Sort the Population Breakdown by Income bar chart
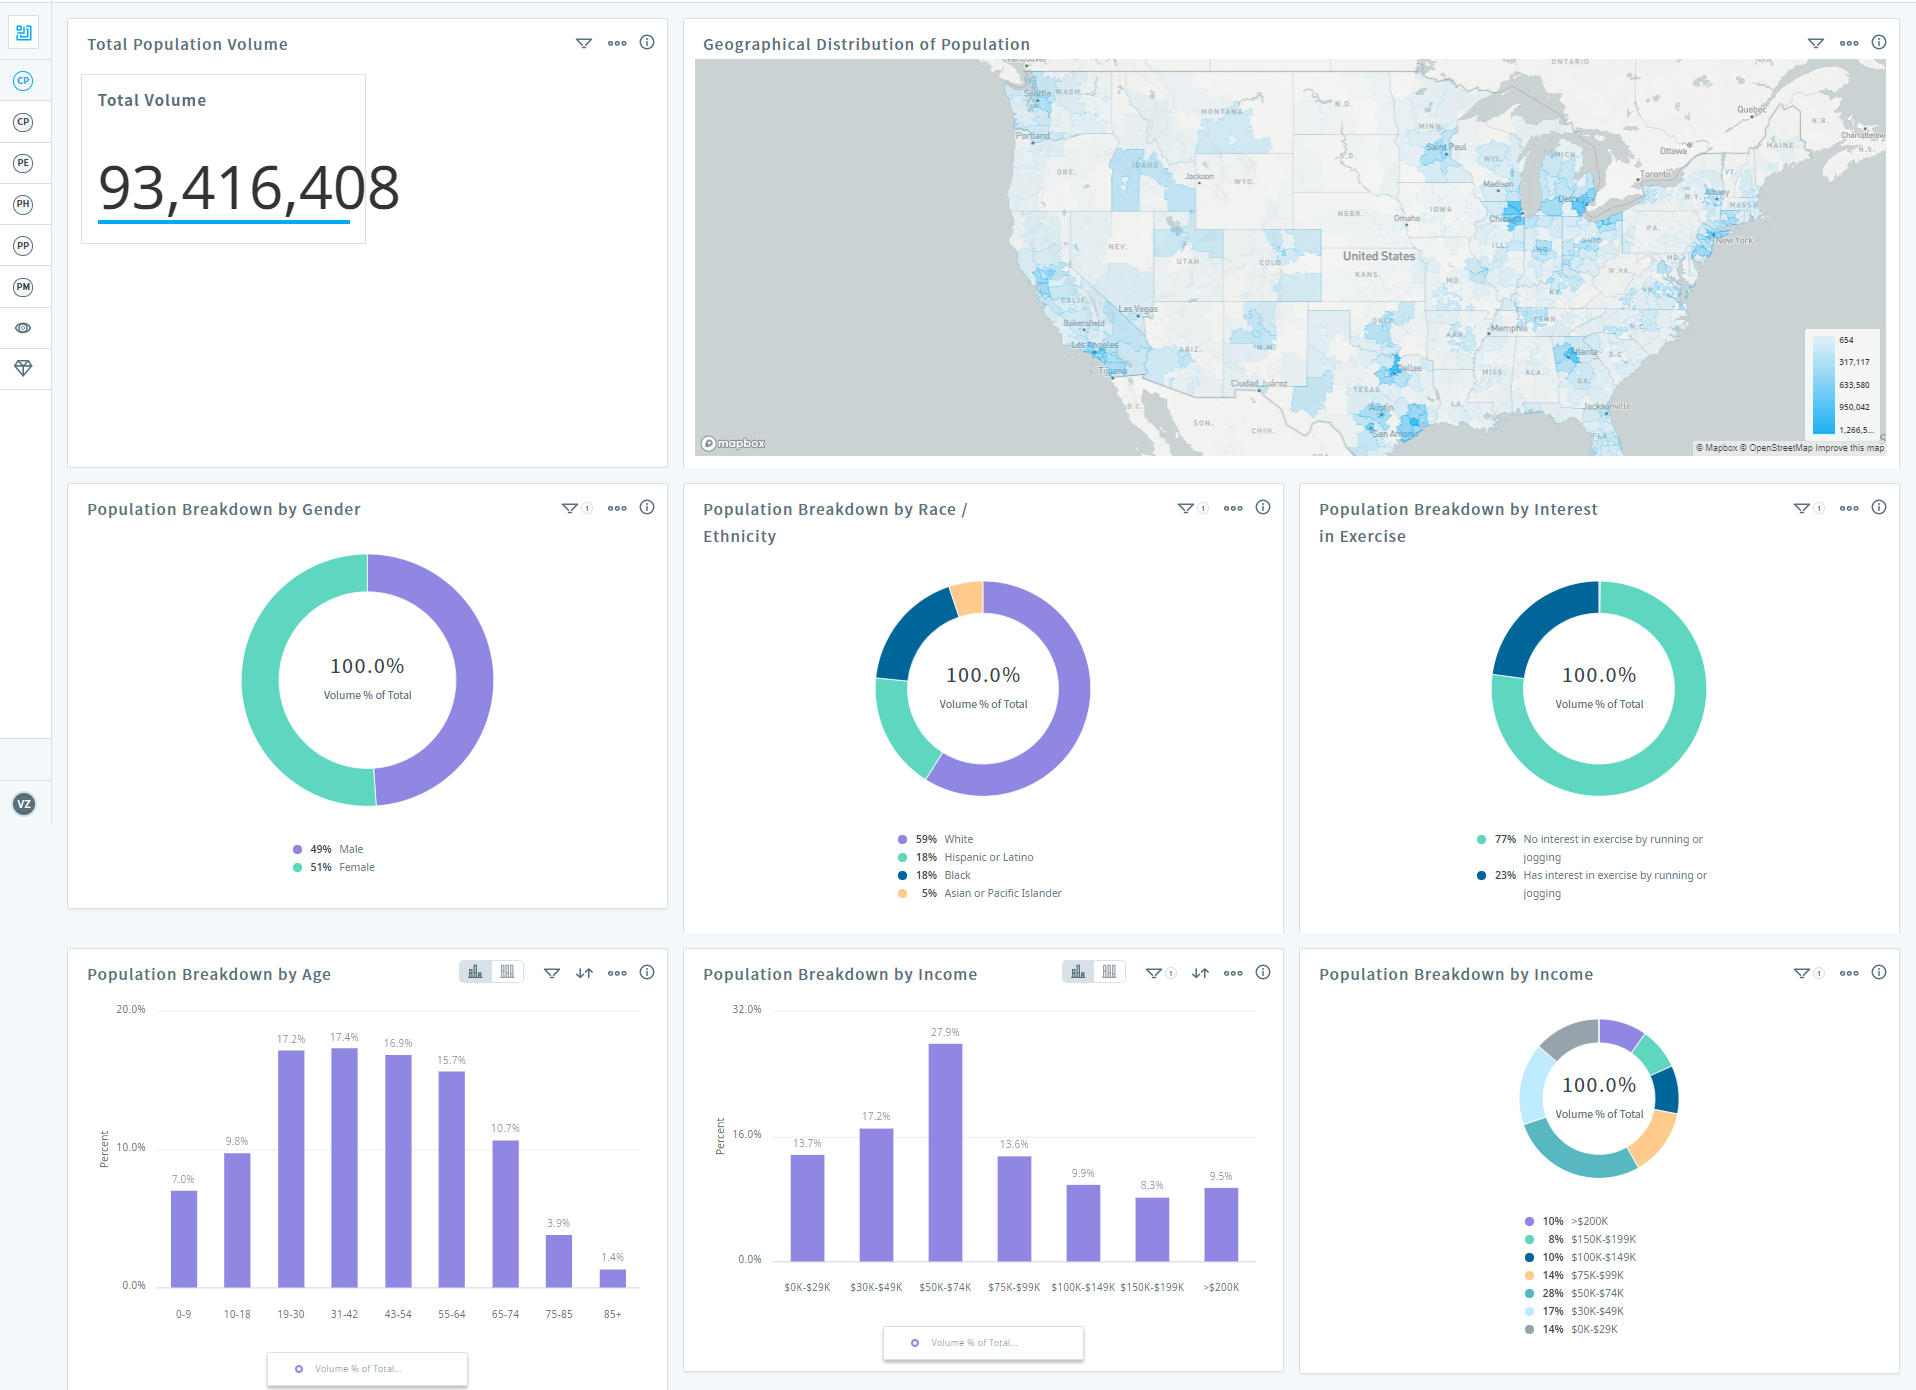Screen dimensions: 1916x1390 1200,973
